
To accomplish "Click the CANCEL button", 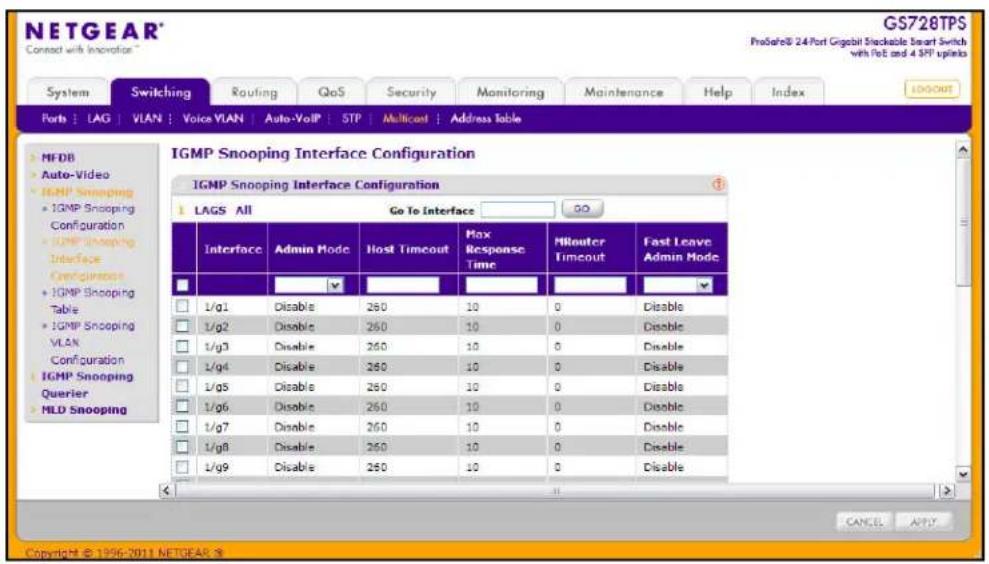I will click(x=864, y=522).
